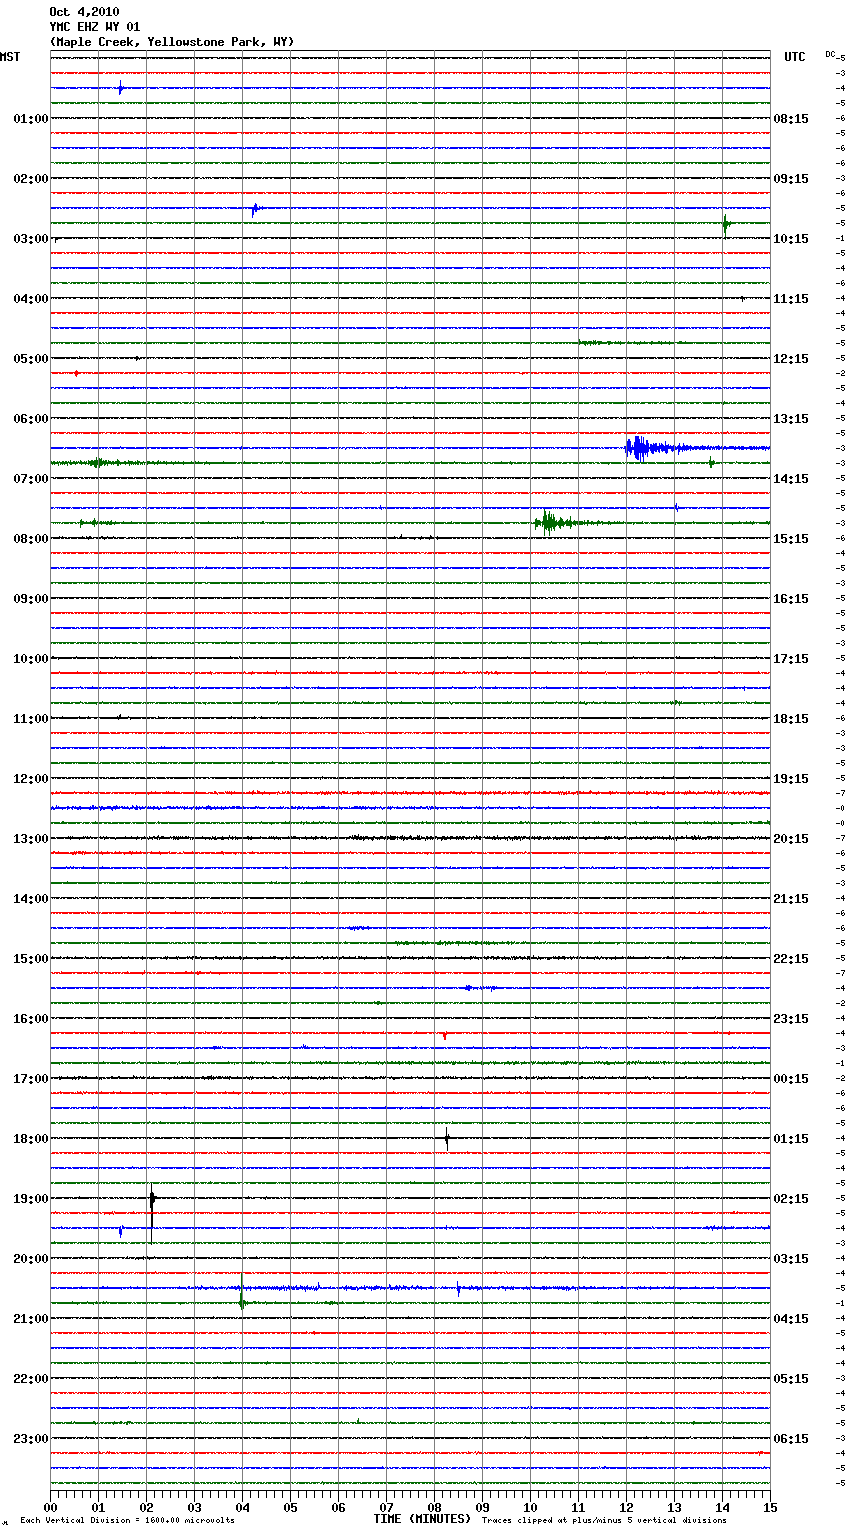Click the "15" minute axis label

[x=770, y=1507]
